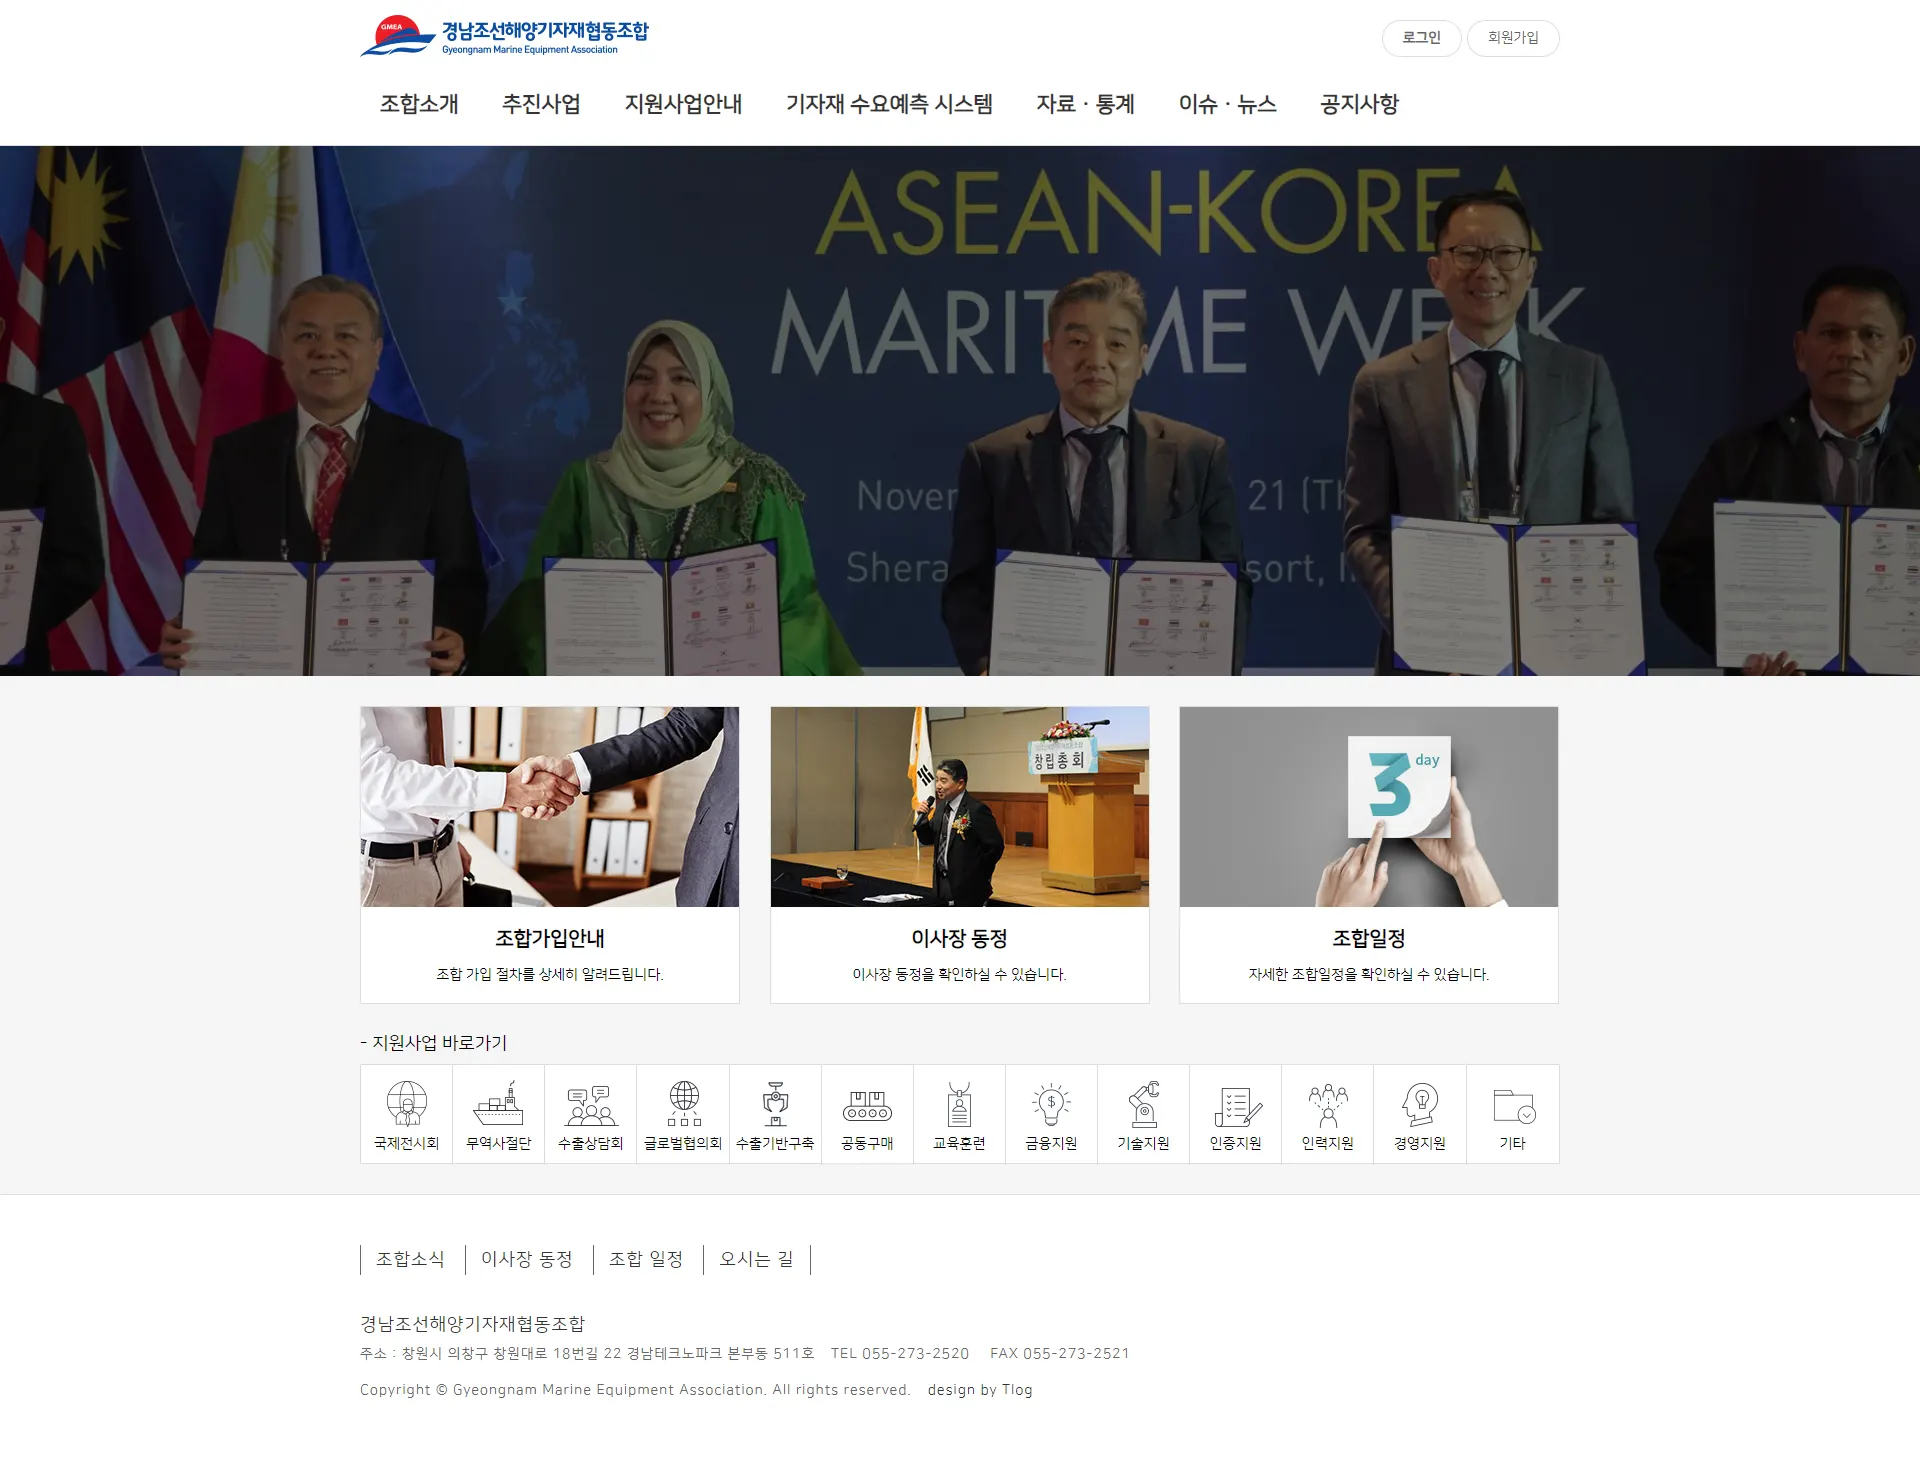This screenshot has height=1468, width=1920.
Task: Open the 인력지원 people icon
Action: tap(1327, 1105)
